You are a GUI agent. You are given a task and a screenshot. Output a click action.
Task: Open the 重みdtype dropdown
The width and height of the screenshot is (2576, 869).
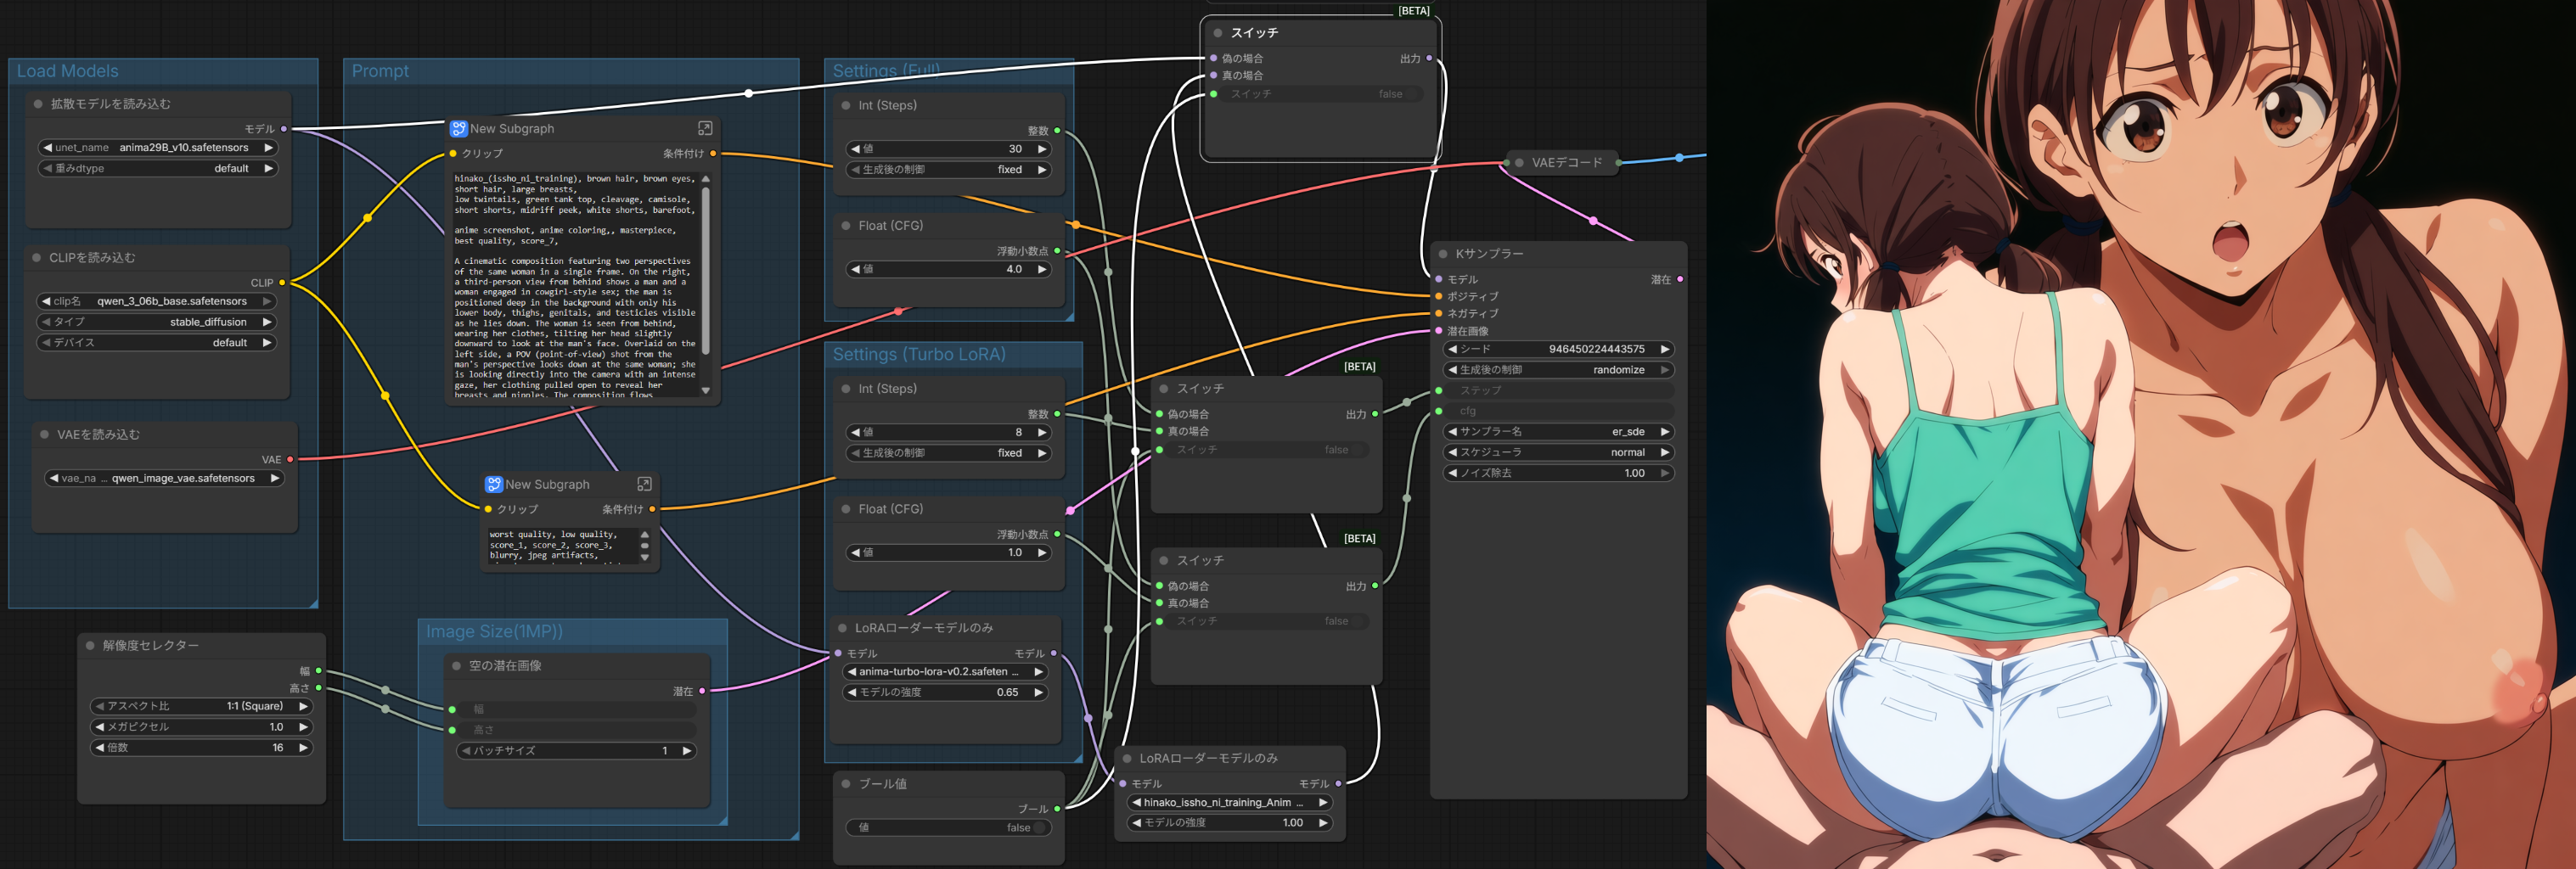(x=158, y=169)
